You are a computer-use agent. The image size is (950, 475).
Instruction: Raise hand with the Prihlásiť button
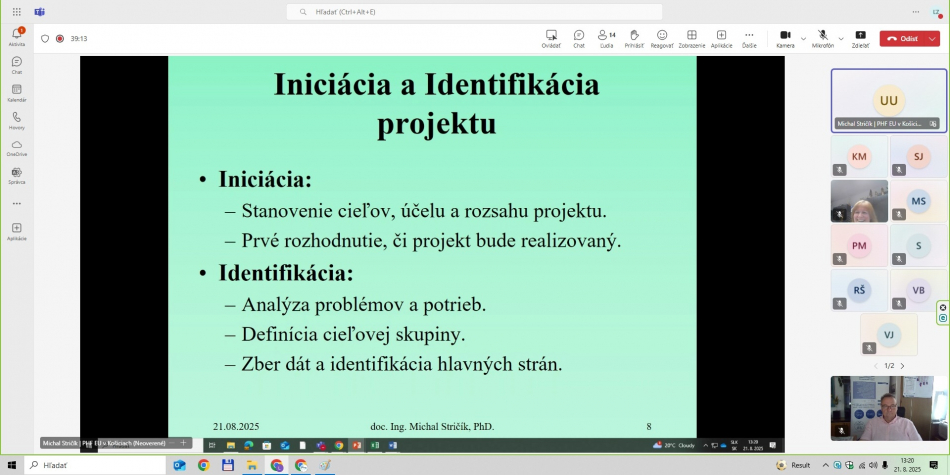tap(634, 38)
